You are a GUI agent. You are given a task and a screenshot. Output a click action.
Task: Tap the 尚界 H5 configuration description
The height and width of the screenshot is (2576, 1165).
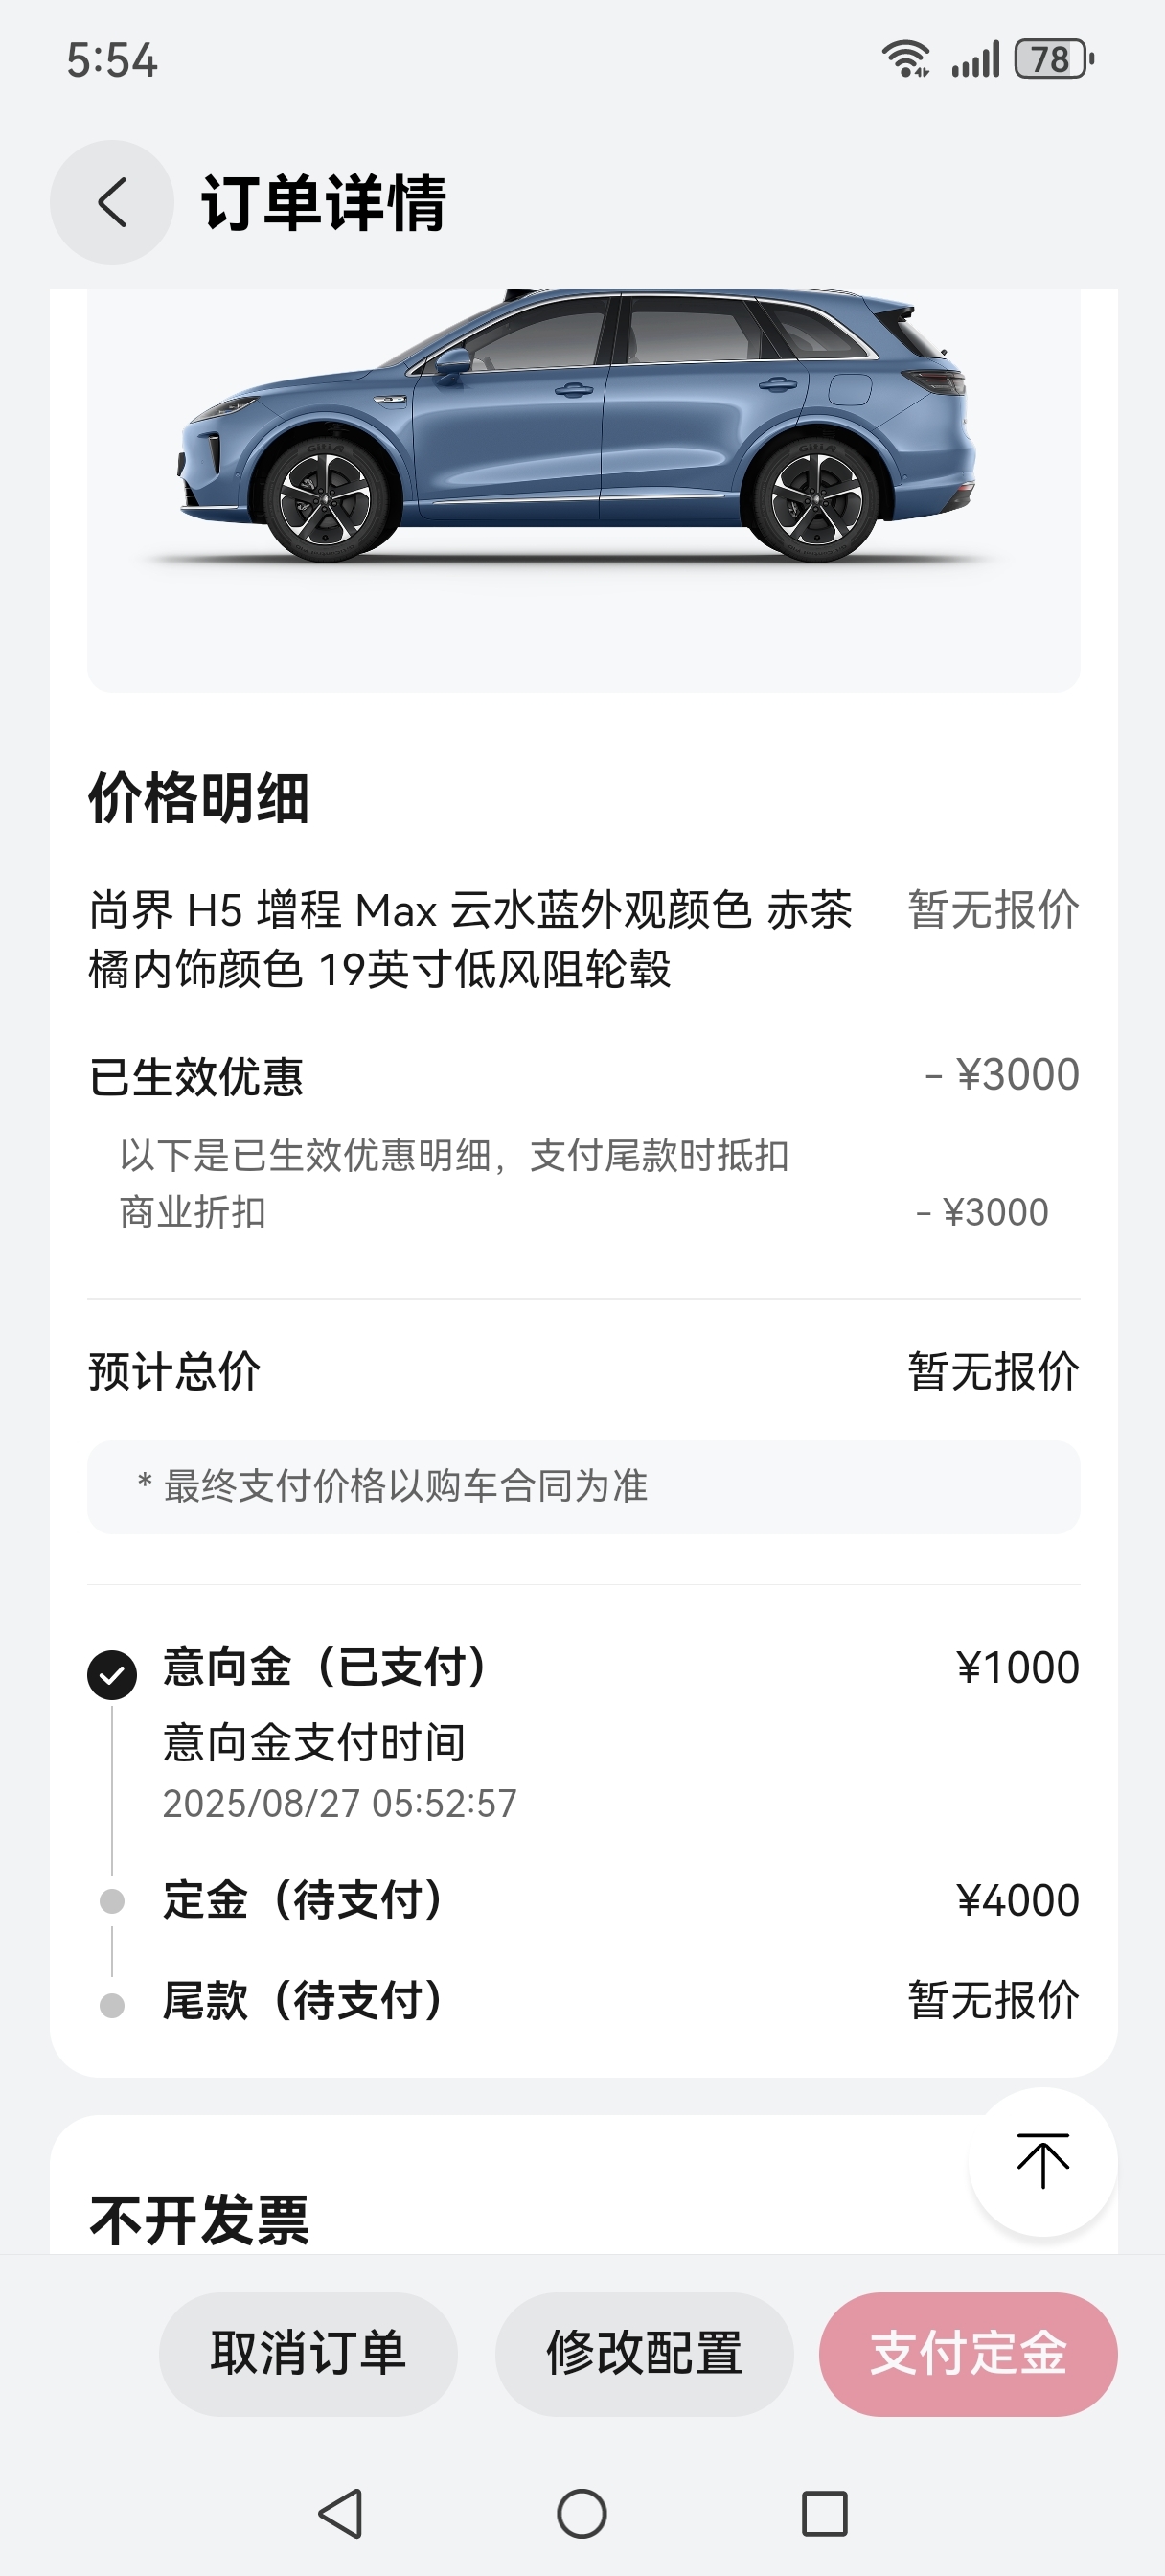click(x=470, y=939)
